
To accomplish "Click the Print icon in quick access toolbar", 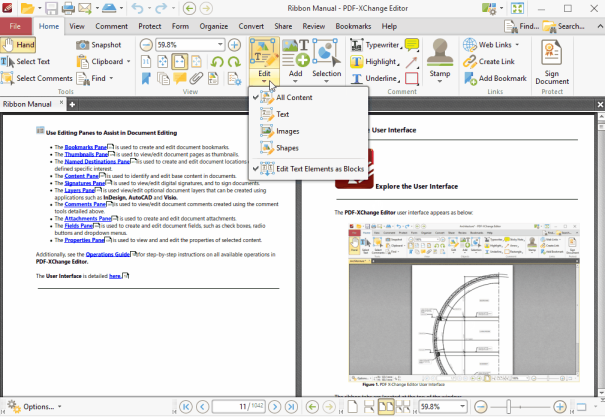I will tap(68, 8).
